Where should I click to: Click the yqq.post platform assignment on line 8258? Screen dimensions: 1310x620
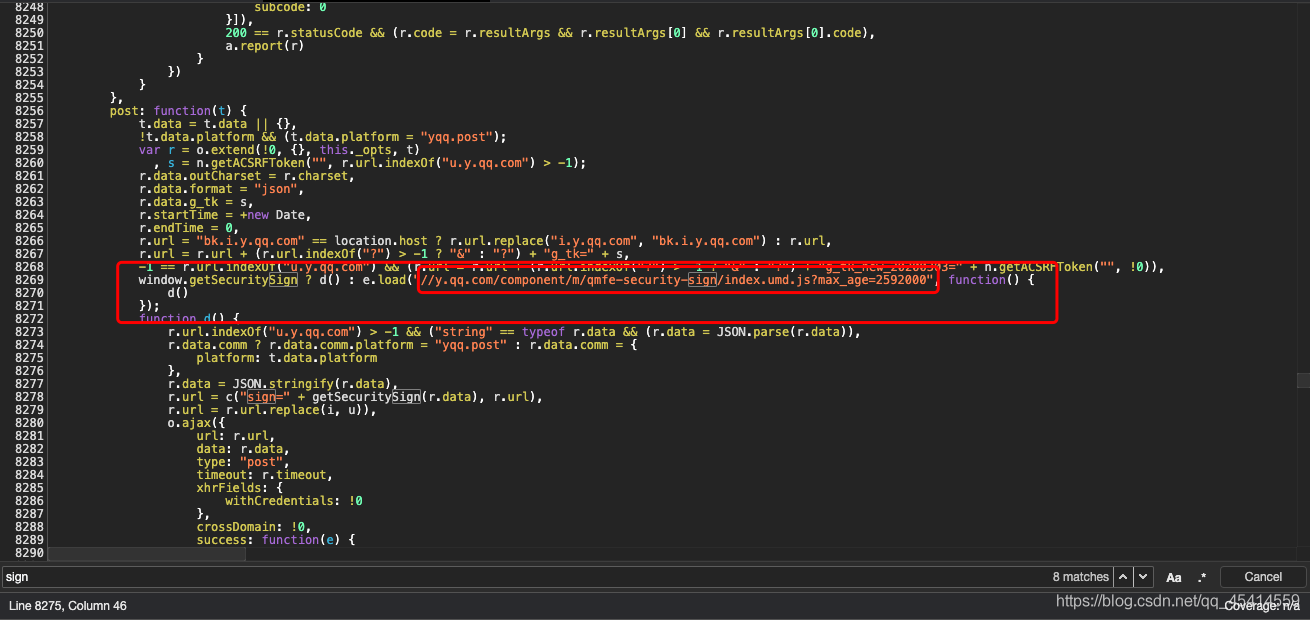point(323,137)
